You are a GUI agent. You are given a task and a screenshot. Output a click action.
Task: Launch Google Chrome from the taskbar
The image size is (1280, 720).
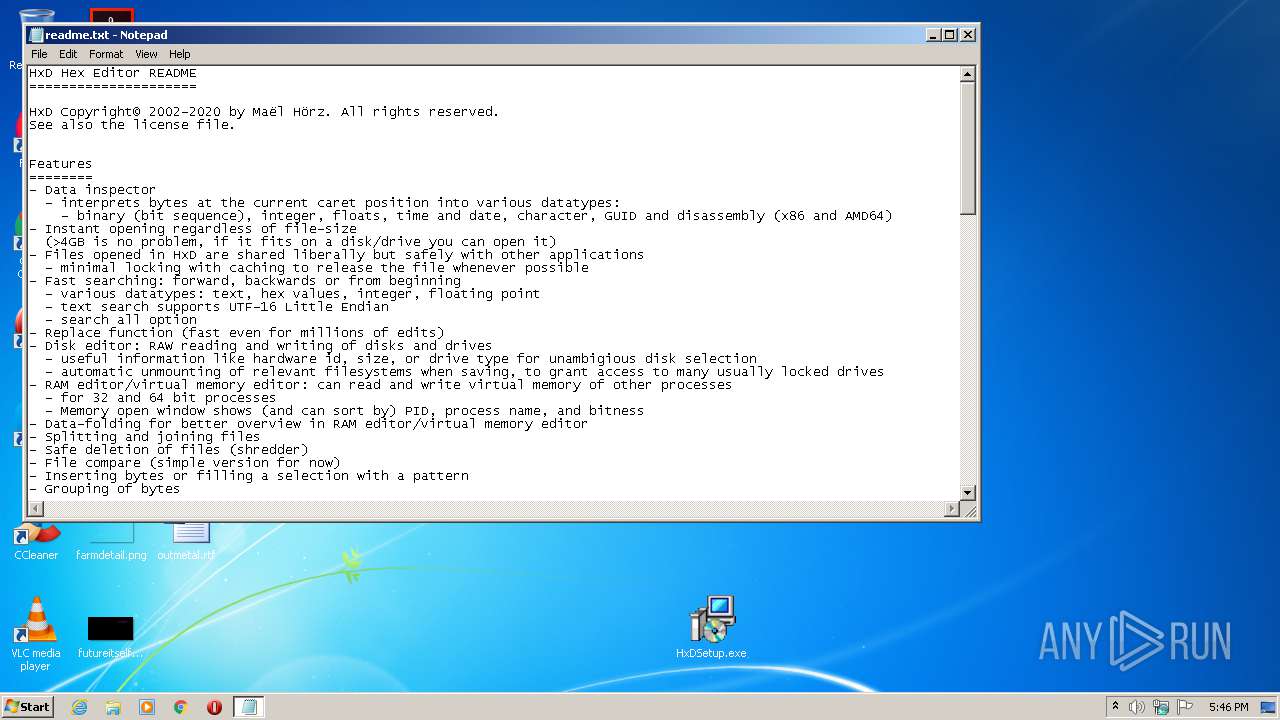point(181,707)
